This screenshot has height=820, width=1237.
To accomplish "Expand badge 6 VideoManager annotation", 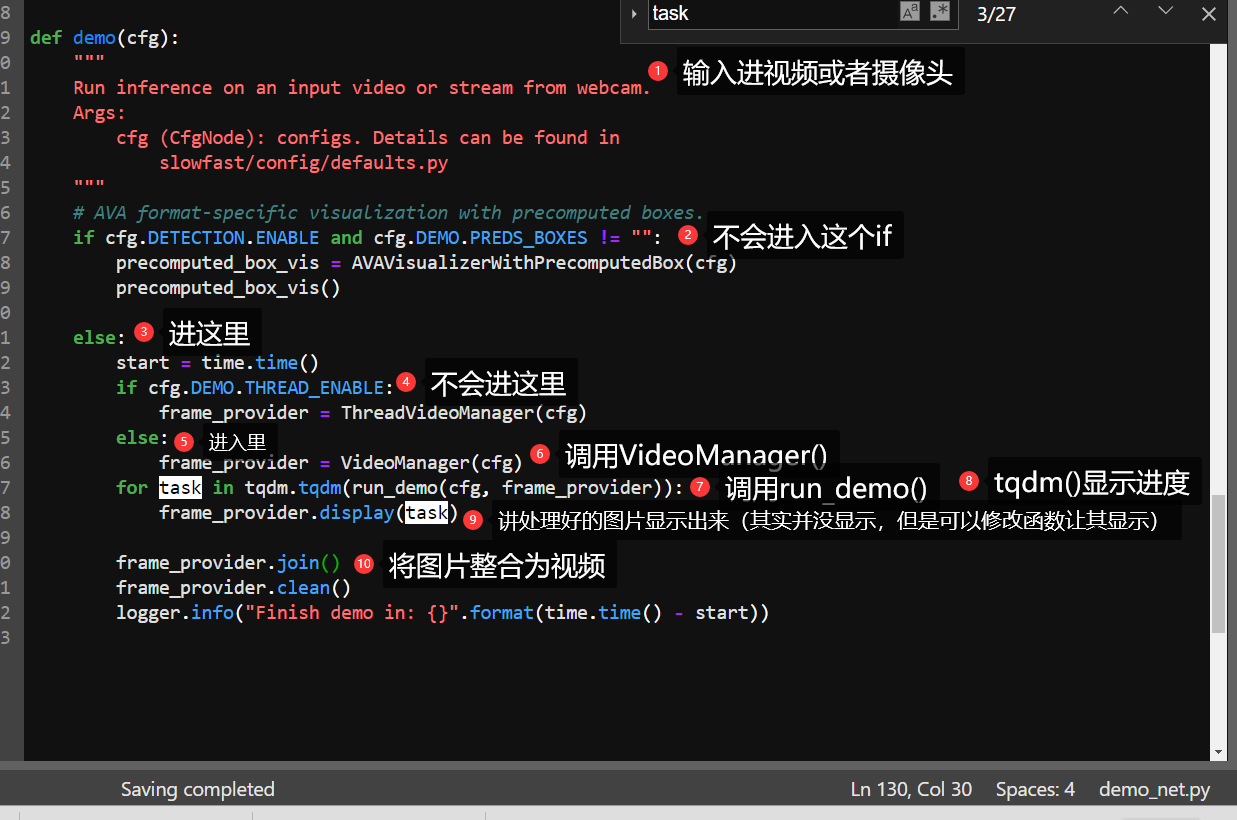I will point(540,453).
